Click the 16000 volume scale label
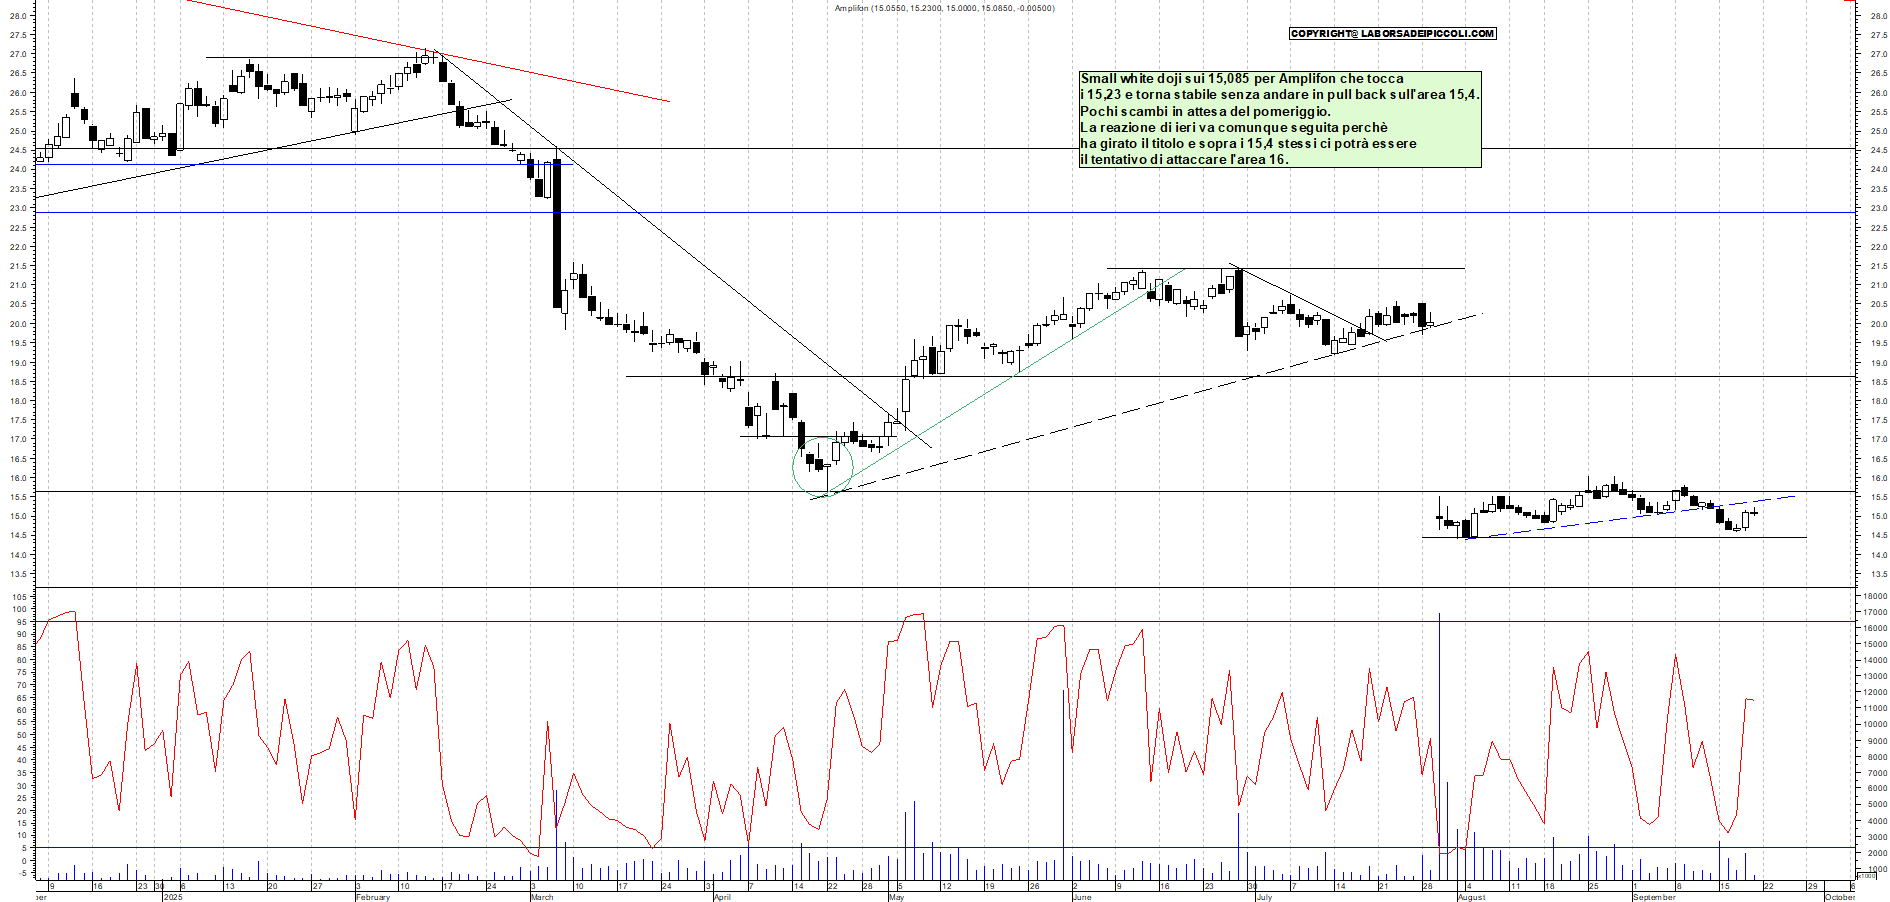Image resolution: width=1890 pixels, height=902 pixels. pos(1874,628)
